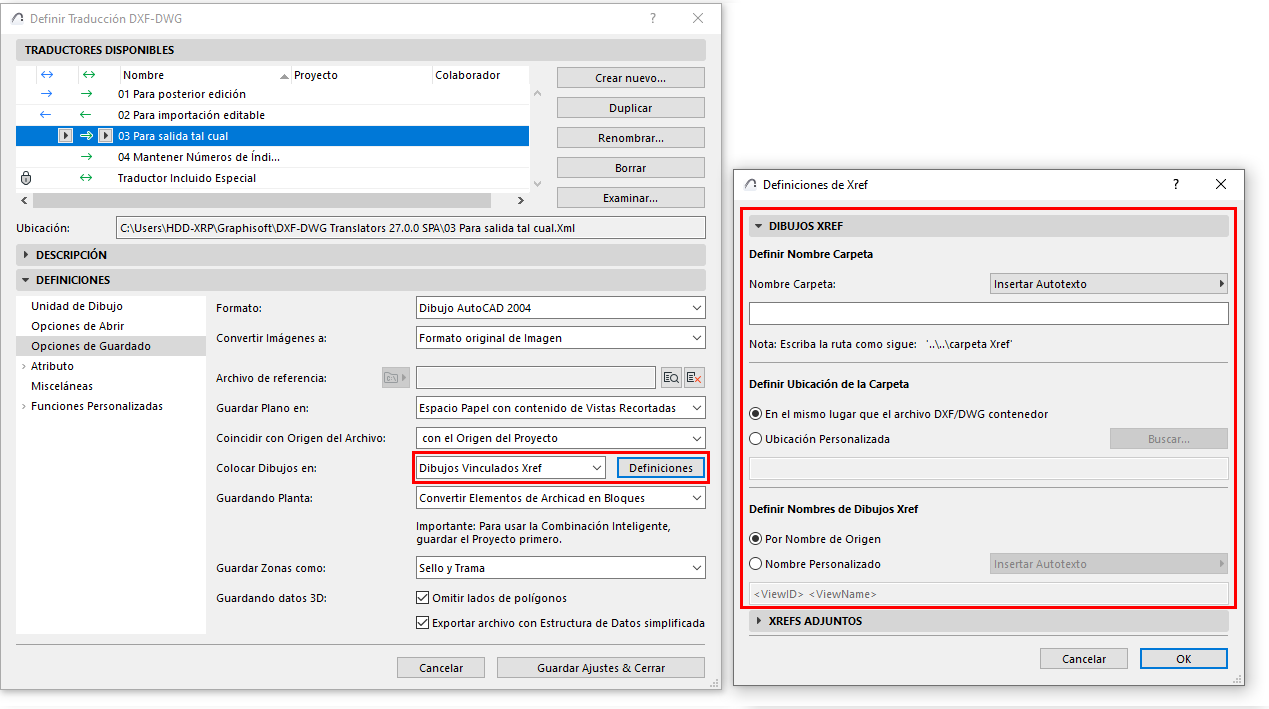Click the remove reference file icon
The width and height of the screenshot is (1269, 709).
(x=695, y=377)
